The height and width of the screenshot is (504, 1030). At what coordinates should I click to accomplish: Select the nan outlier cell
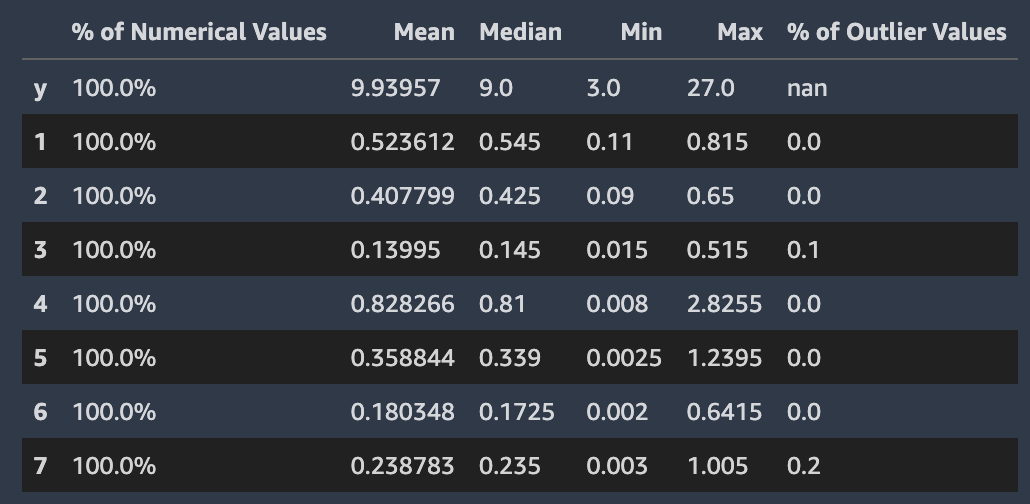tap(807, 88)
